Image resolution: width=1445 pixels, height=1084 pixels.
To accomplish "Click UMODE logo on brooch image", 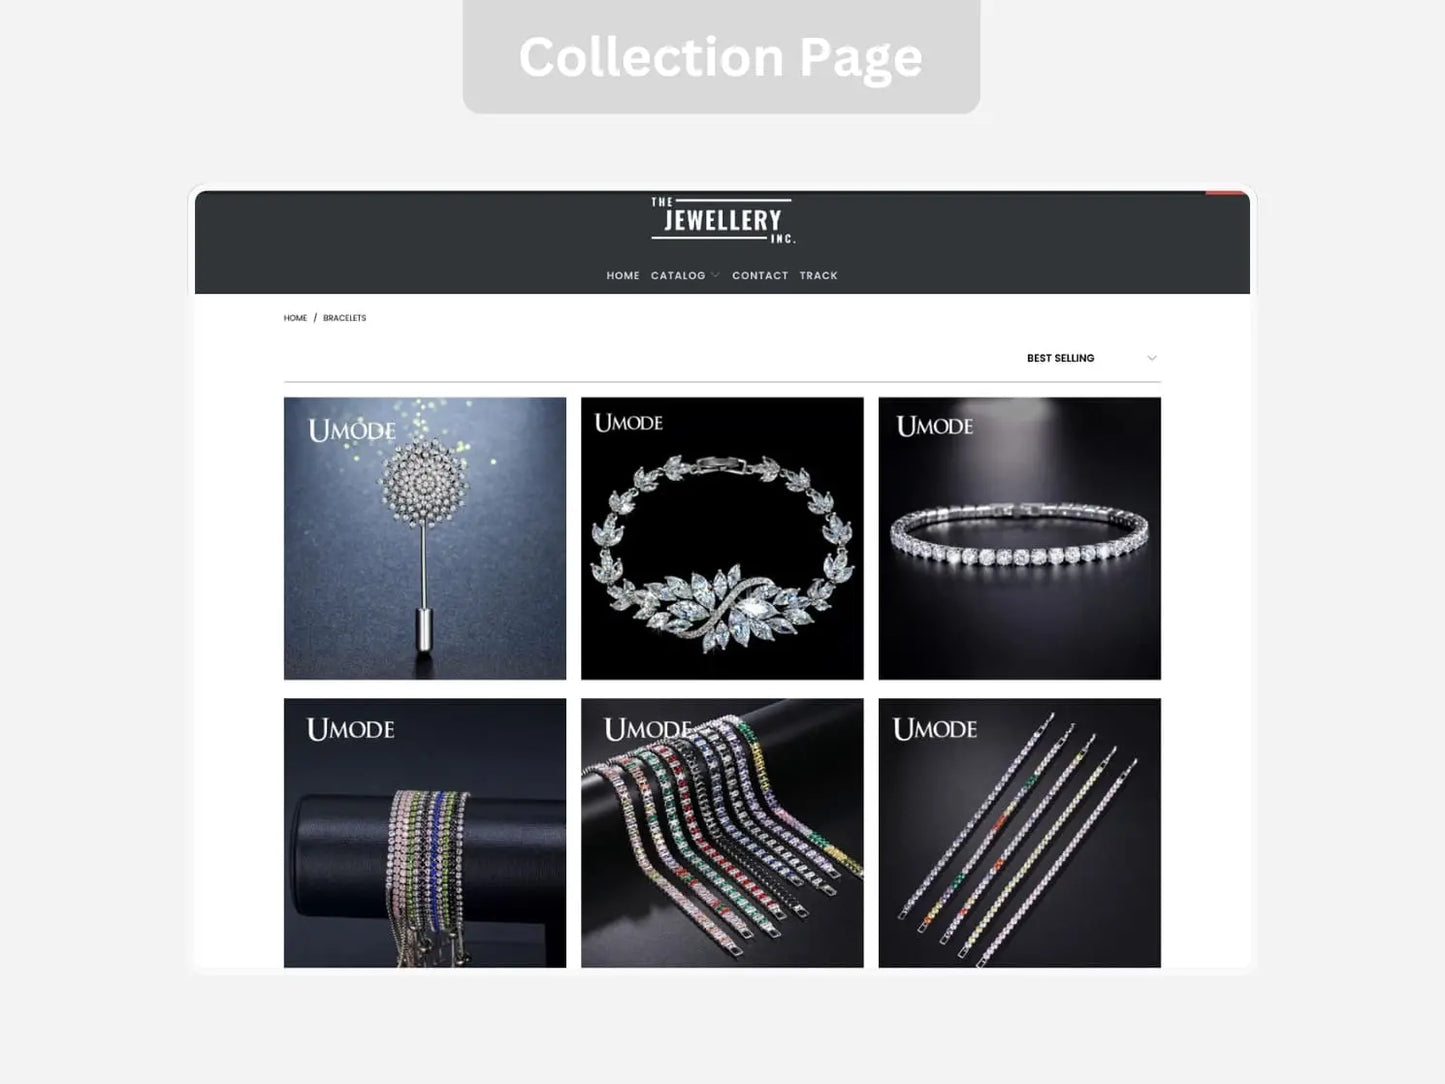I will (352, 431).
